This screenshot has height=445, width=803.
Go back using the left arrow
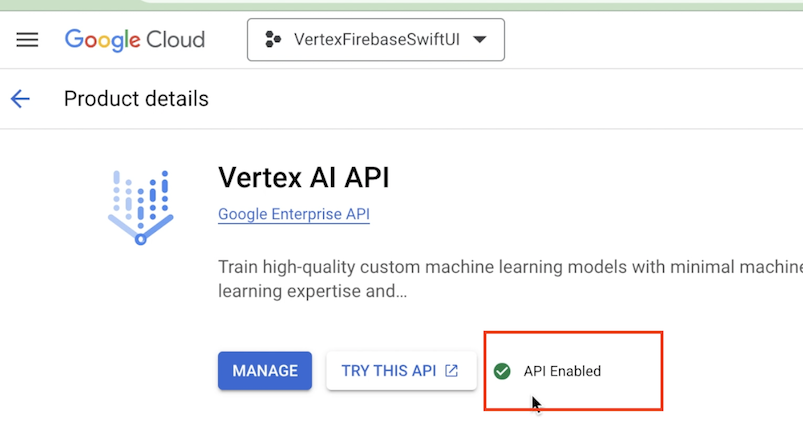[20, 99]
